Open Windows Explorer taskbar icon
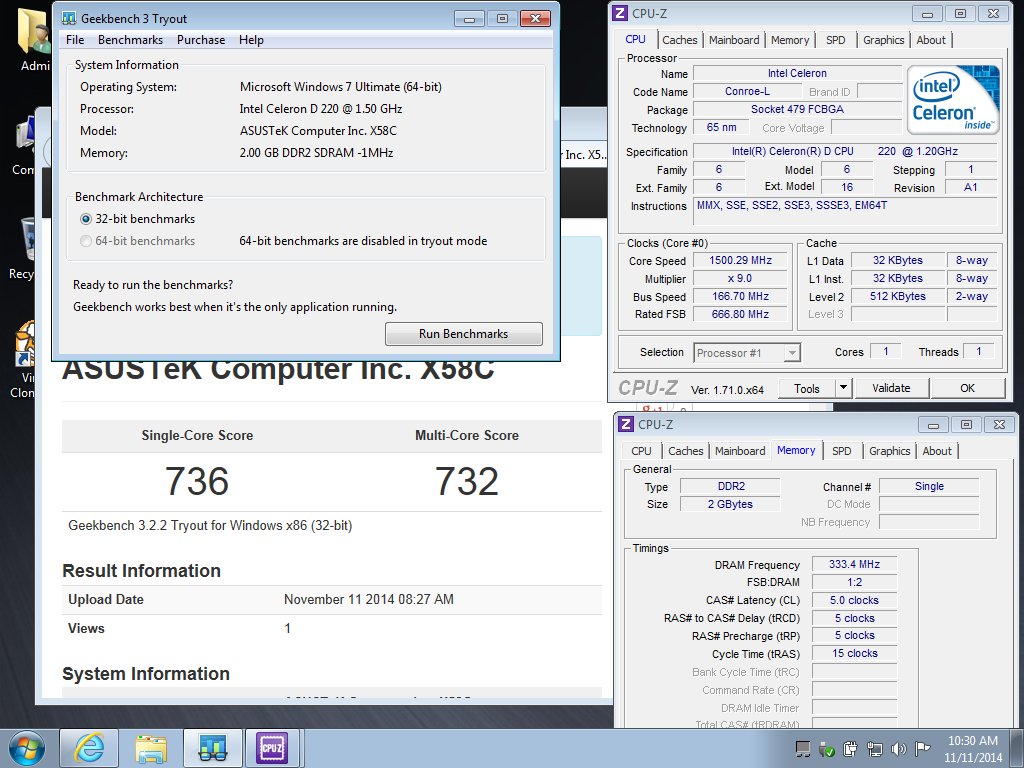The width and height of the screenshot is (1024, 768). (151, 748)
